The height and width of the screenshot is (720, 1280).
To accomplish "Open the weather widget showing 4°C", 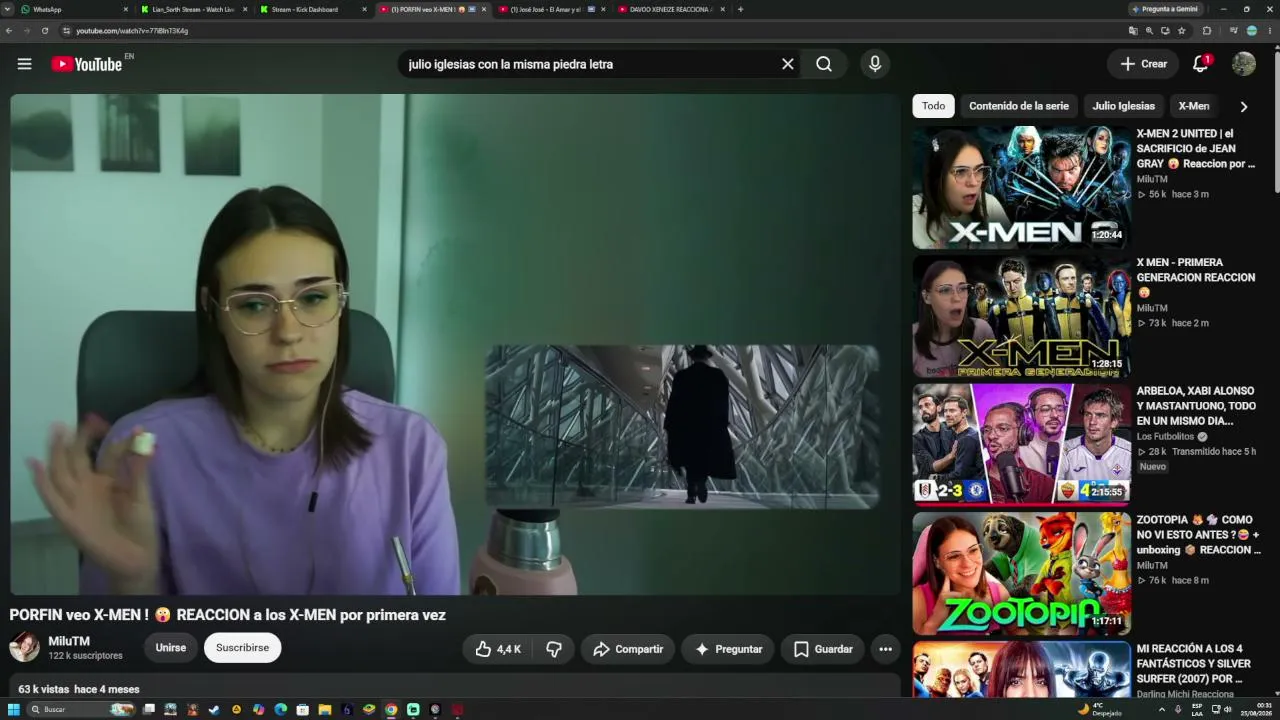I will [x=1100, y=710].
